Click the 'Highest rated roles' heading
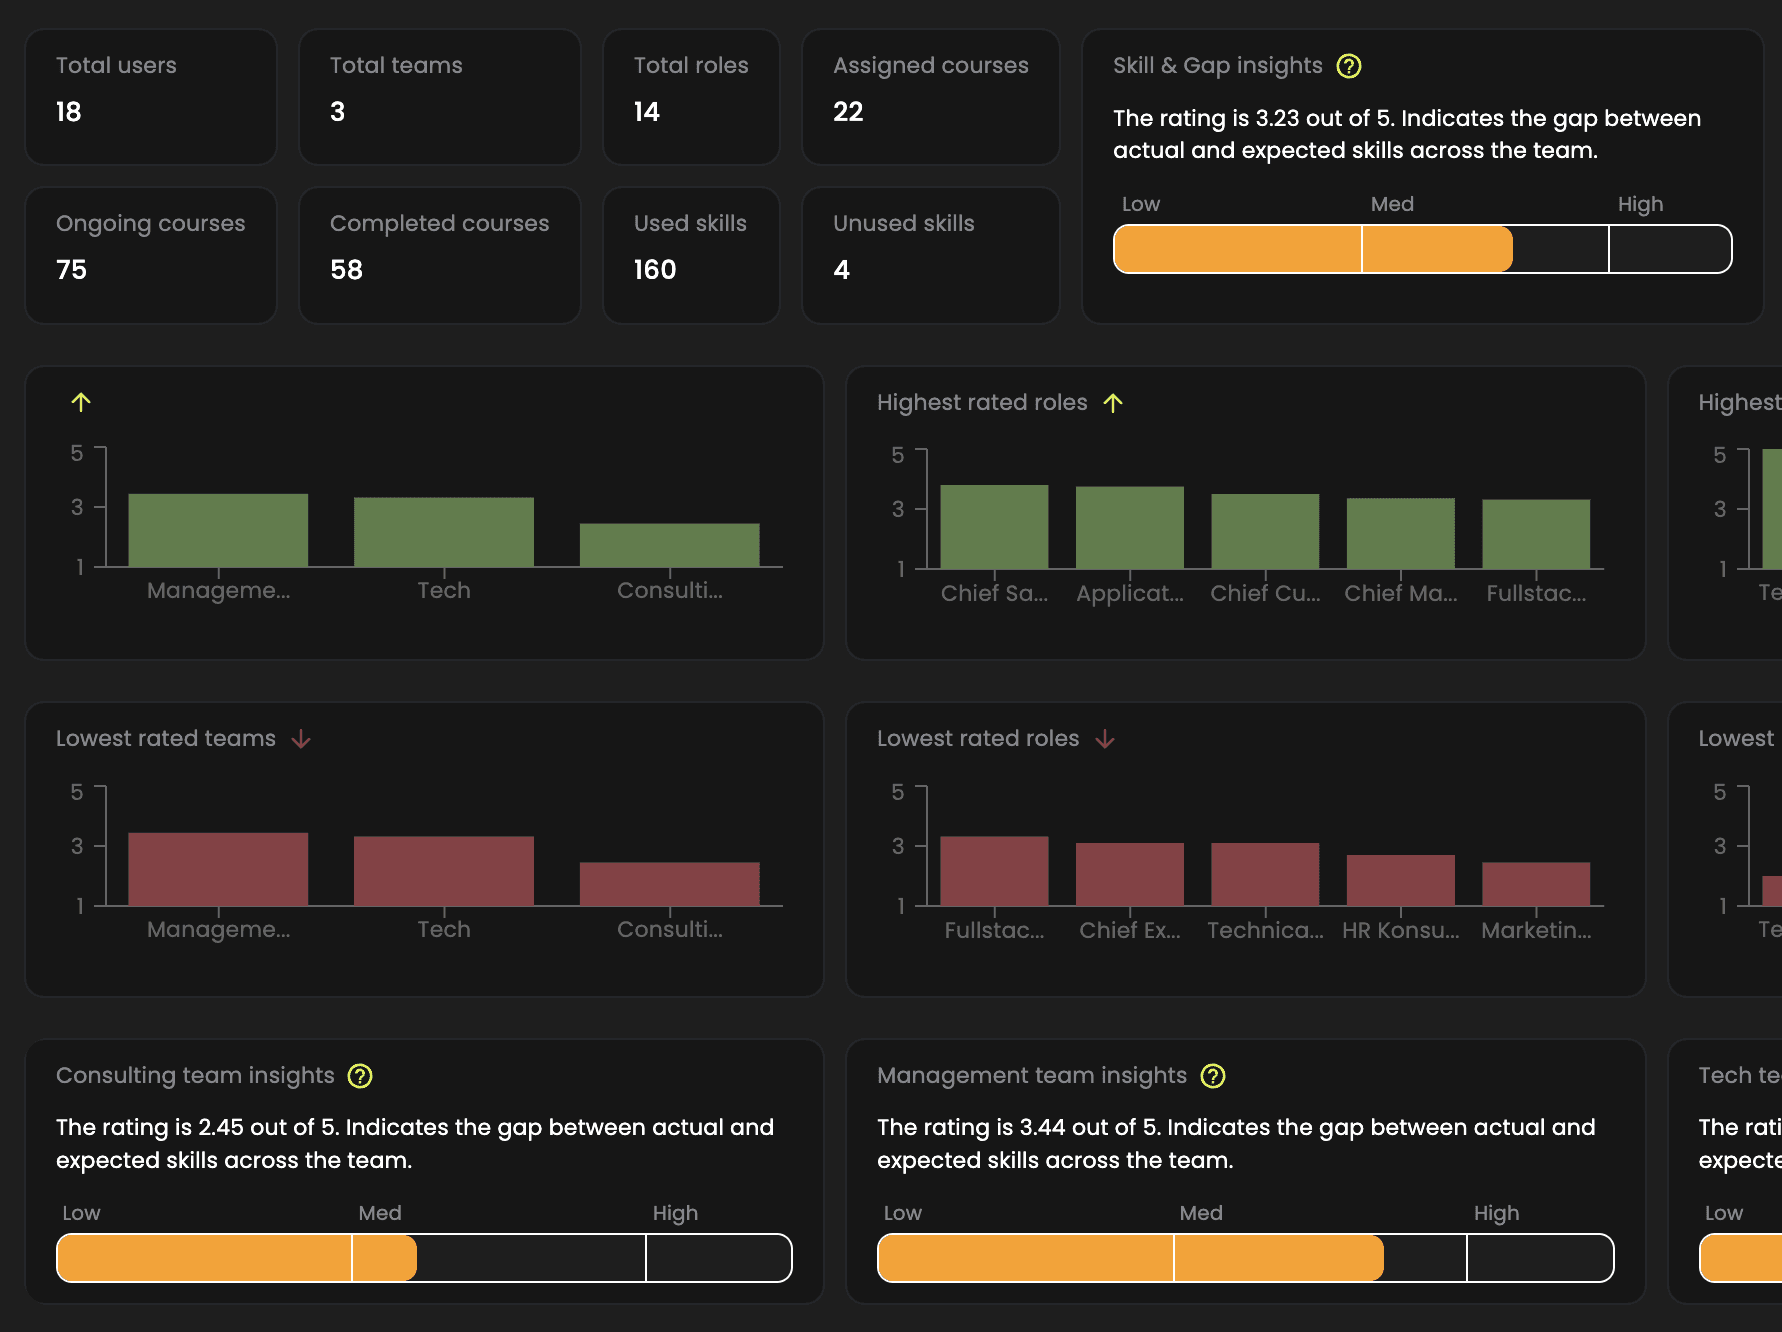 pyautogui.click(x=982, y=403)
